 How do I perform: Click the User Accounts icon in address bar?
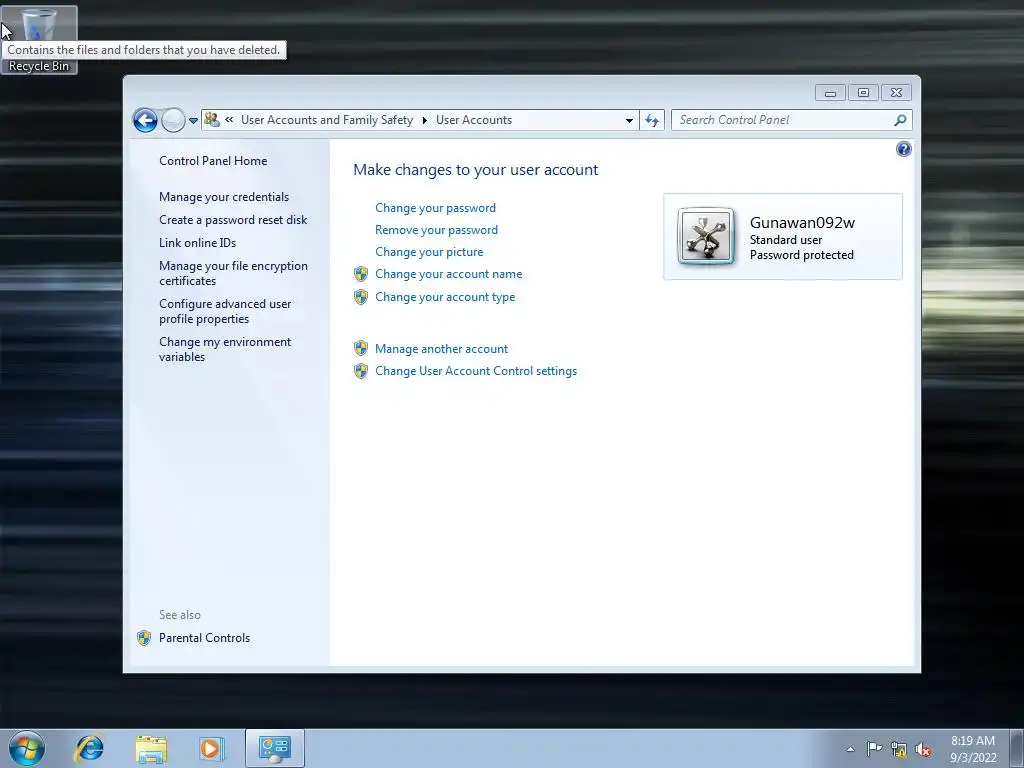pyautogui.click(x=212, y=120)
